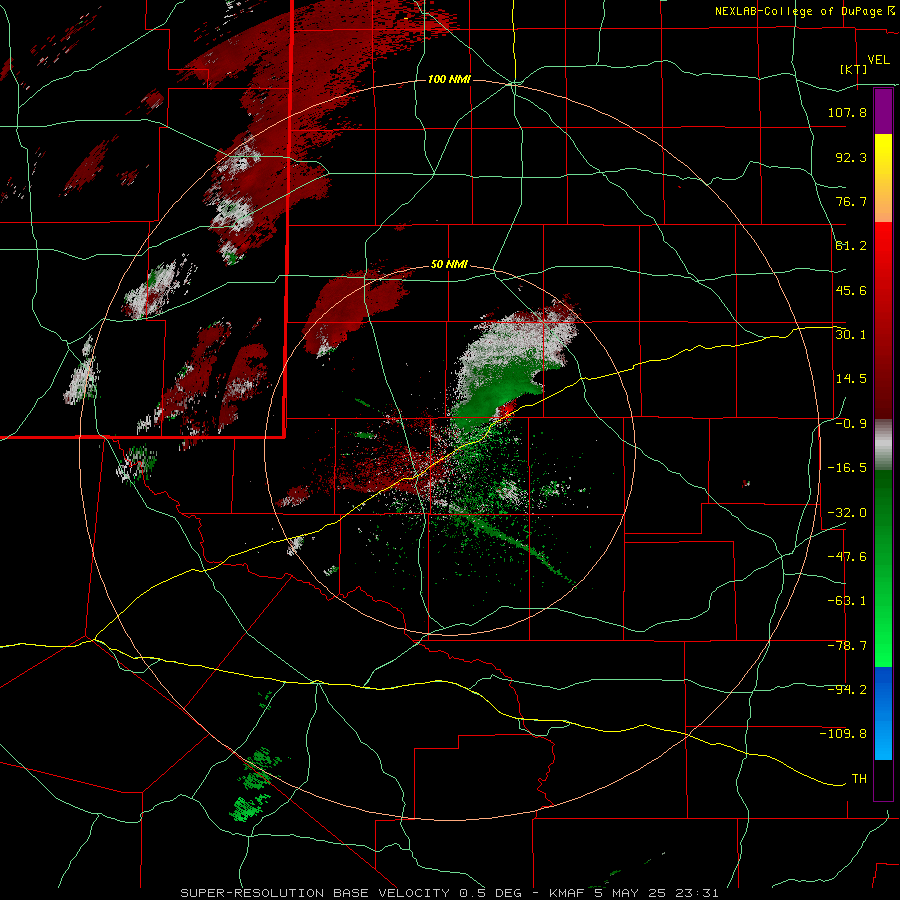The width and height of the screenshot is (900, 900).
Task: Click the blue segment of the color bar
Action: click(883, 713)
